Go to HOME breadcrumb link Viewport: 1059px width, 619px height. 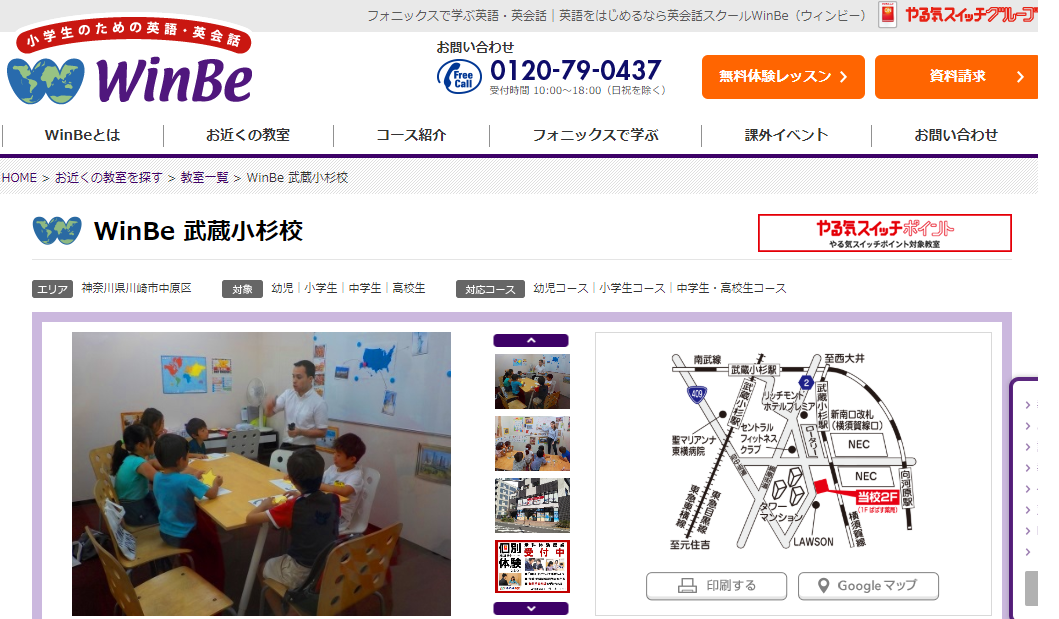[x=20, y=178]
